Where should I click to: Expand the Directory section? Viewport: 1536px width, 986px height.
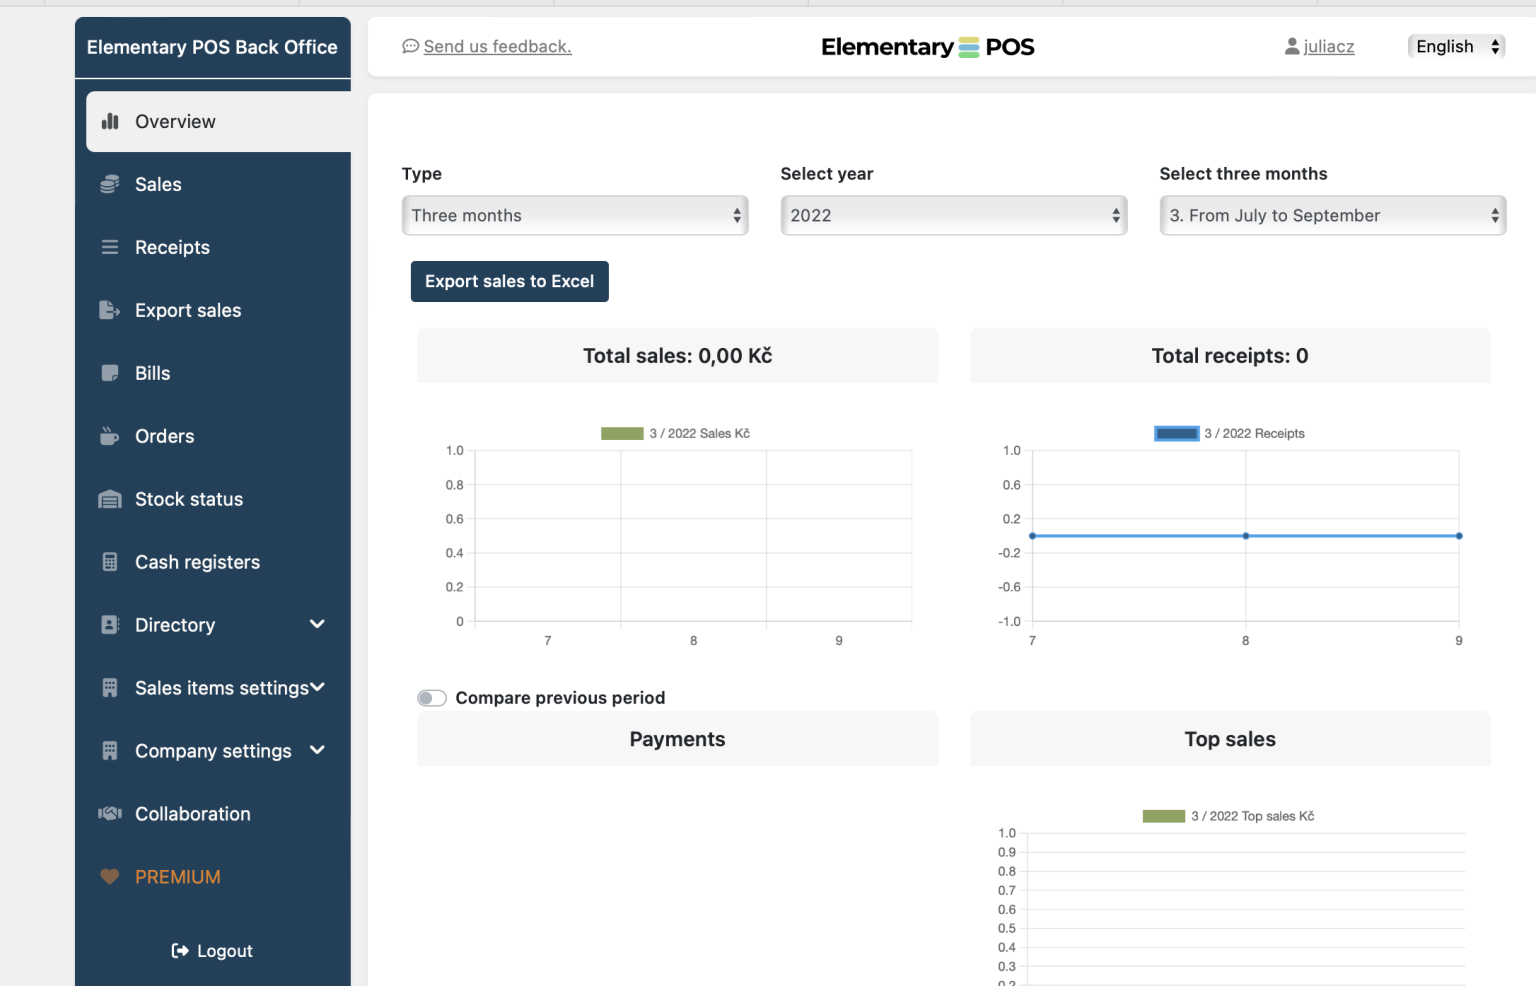point(316,624)
